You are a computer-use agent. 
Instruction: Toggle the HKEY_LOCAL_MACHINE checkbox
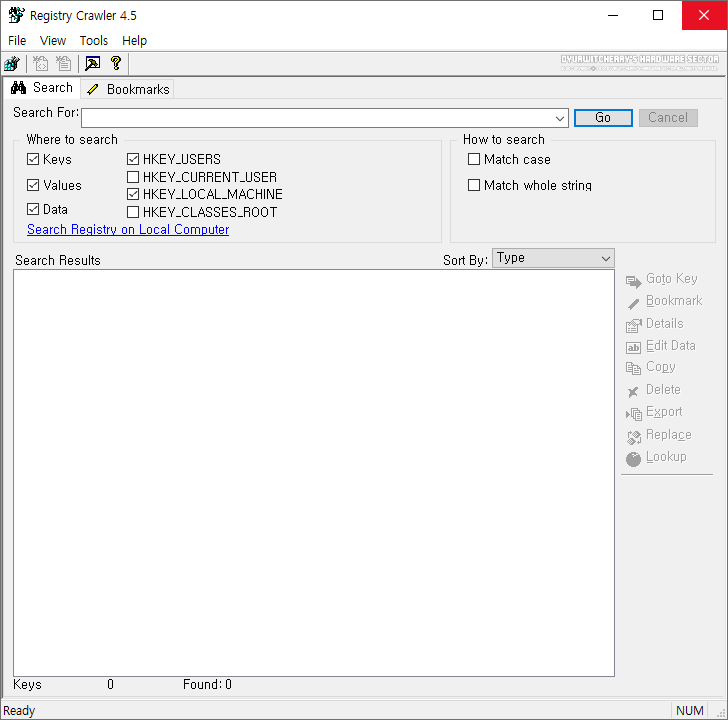pyautogui.click(x=133, y=194)
